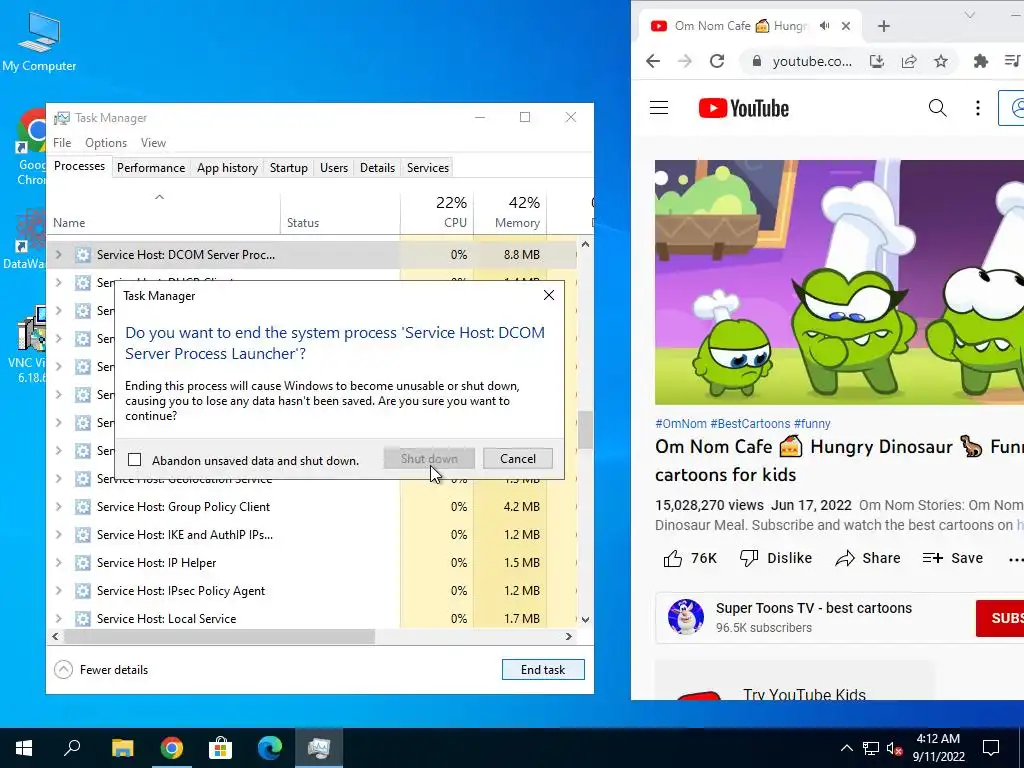Click the Shut down button in dialog

point(429,458)
